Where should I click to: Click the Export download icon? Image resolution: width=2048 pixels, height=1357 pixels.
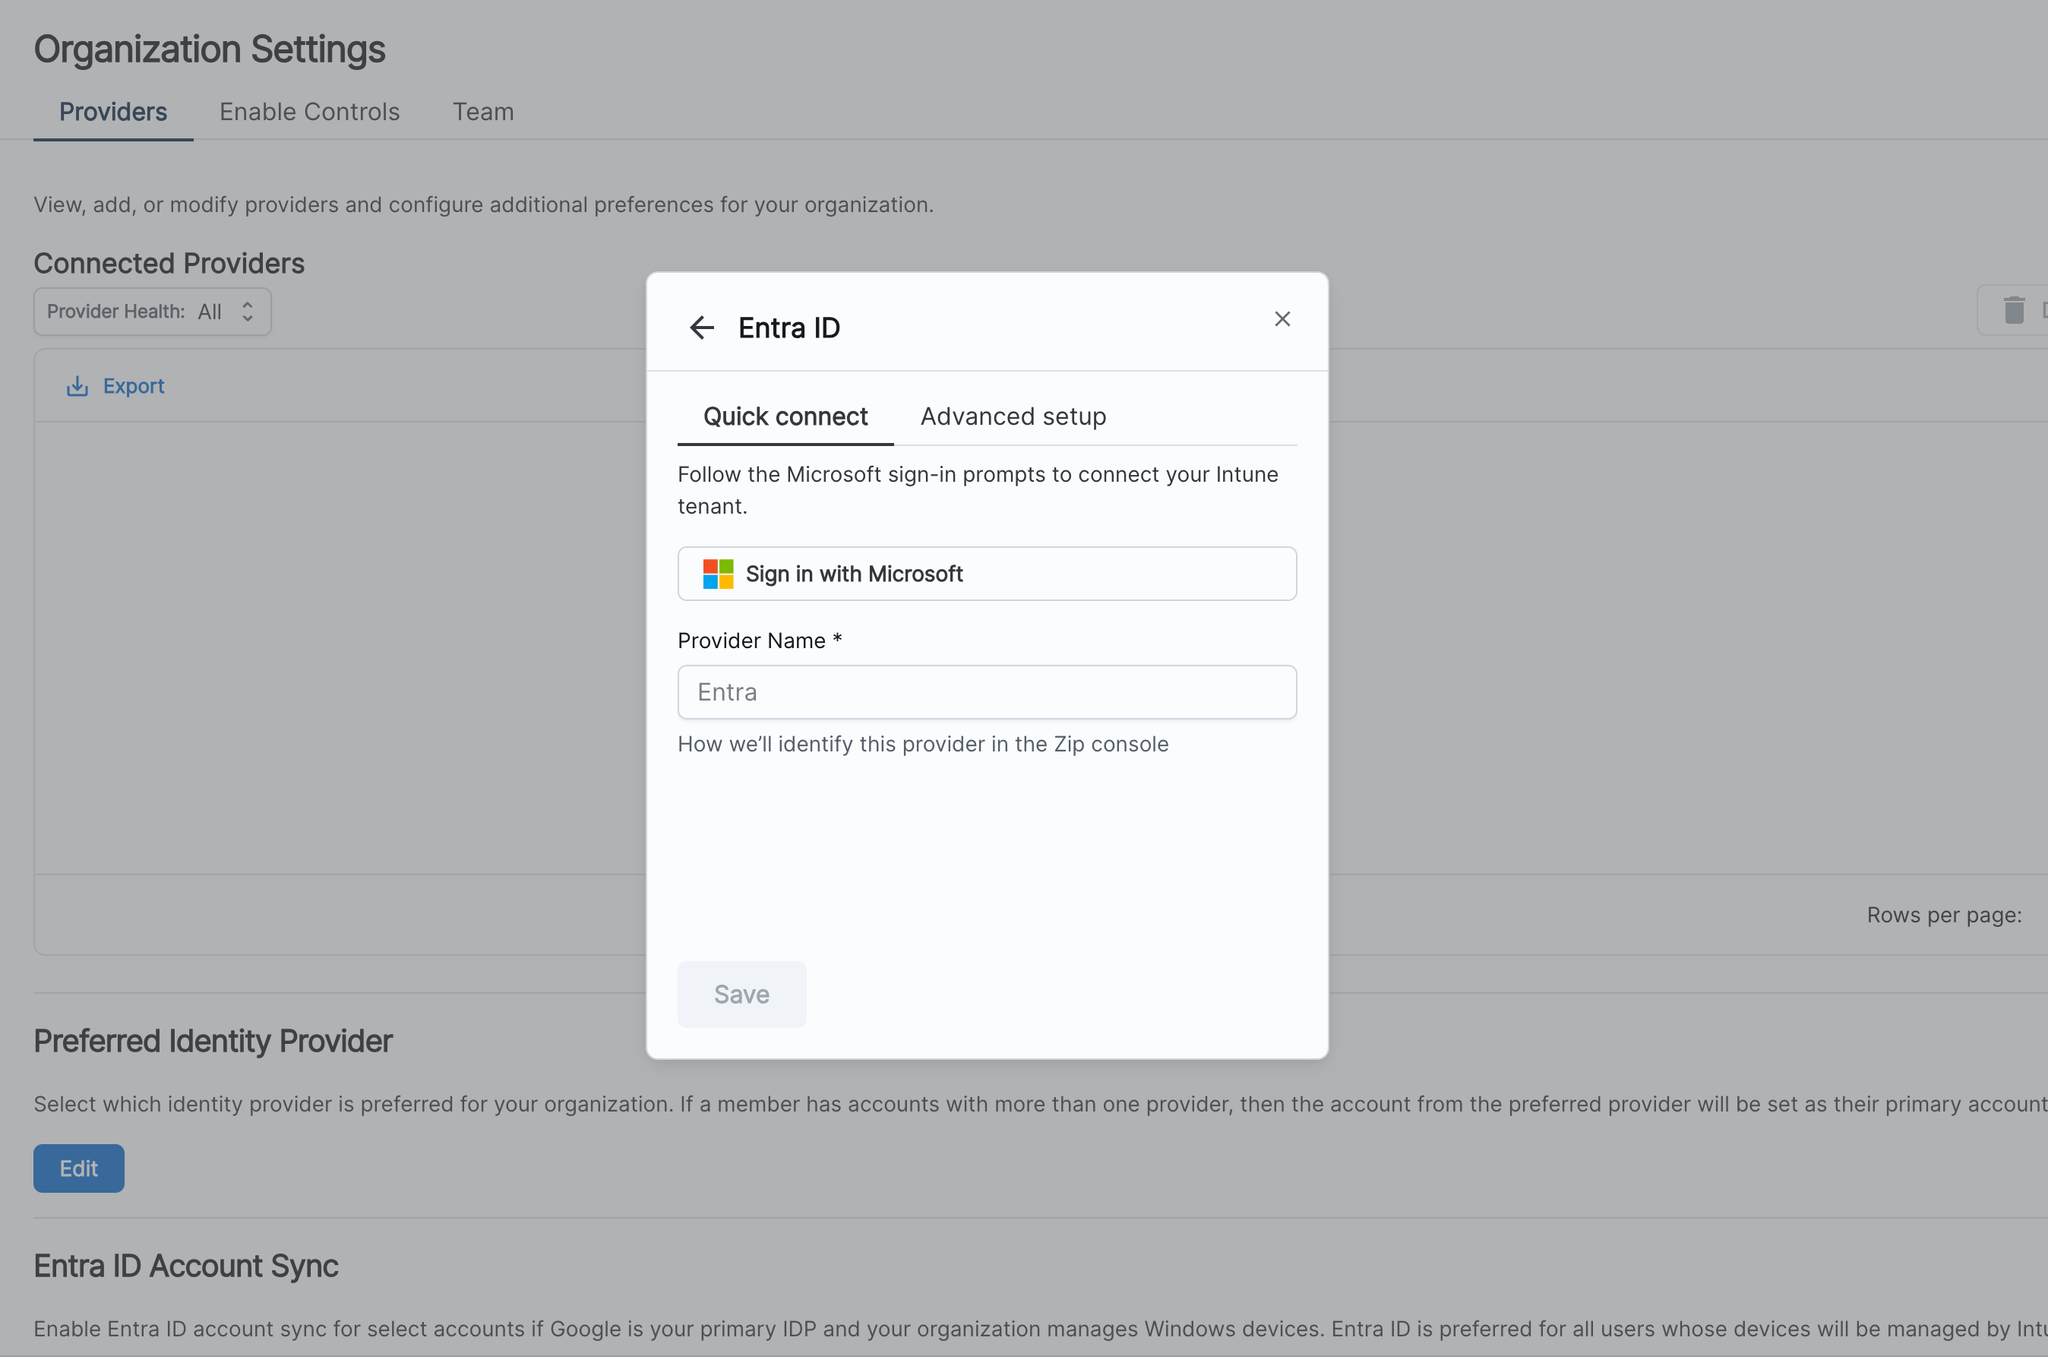click(77, 386)
